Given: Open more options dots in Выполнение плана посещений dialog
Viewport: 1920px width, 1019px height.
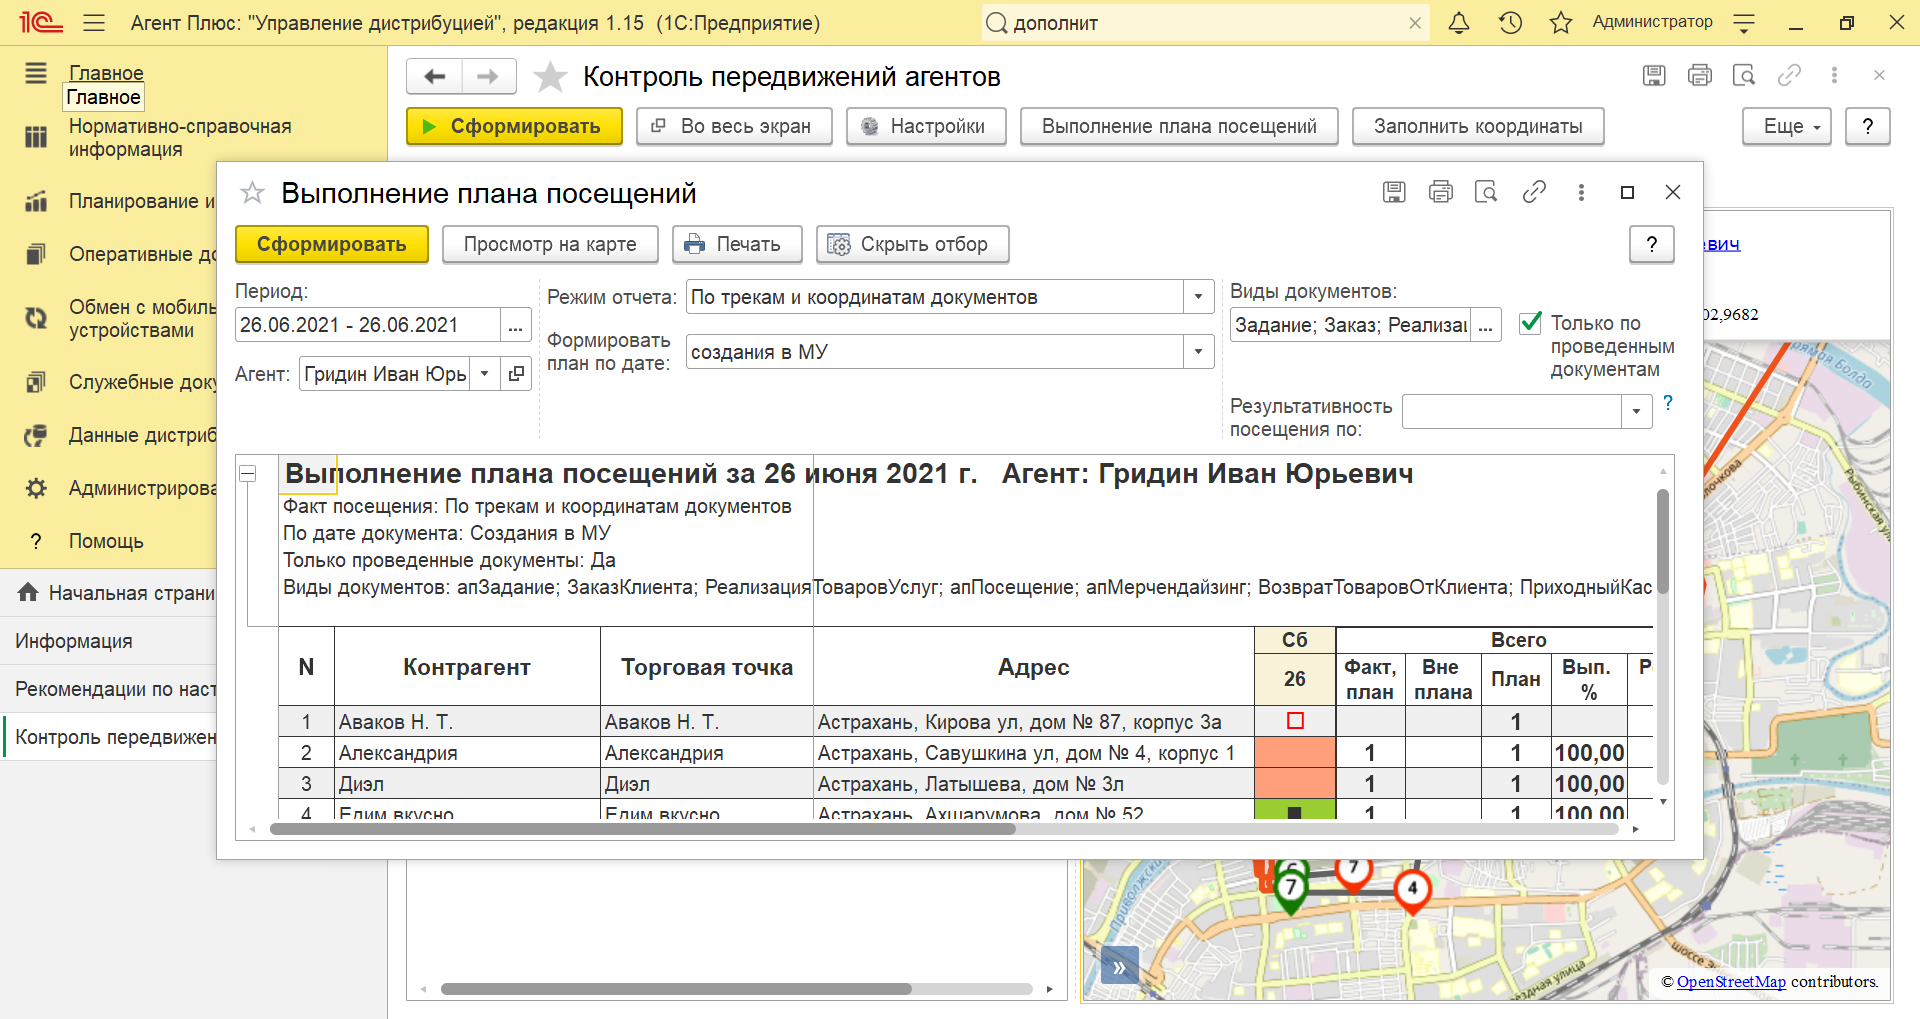Looking at the screenshot, I should pos(1581,192).
